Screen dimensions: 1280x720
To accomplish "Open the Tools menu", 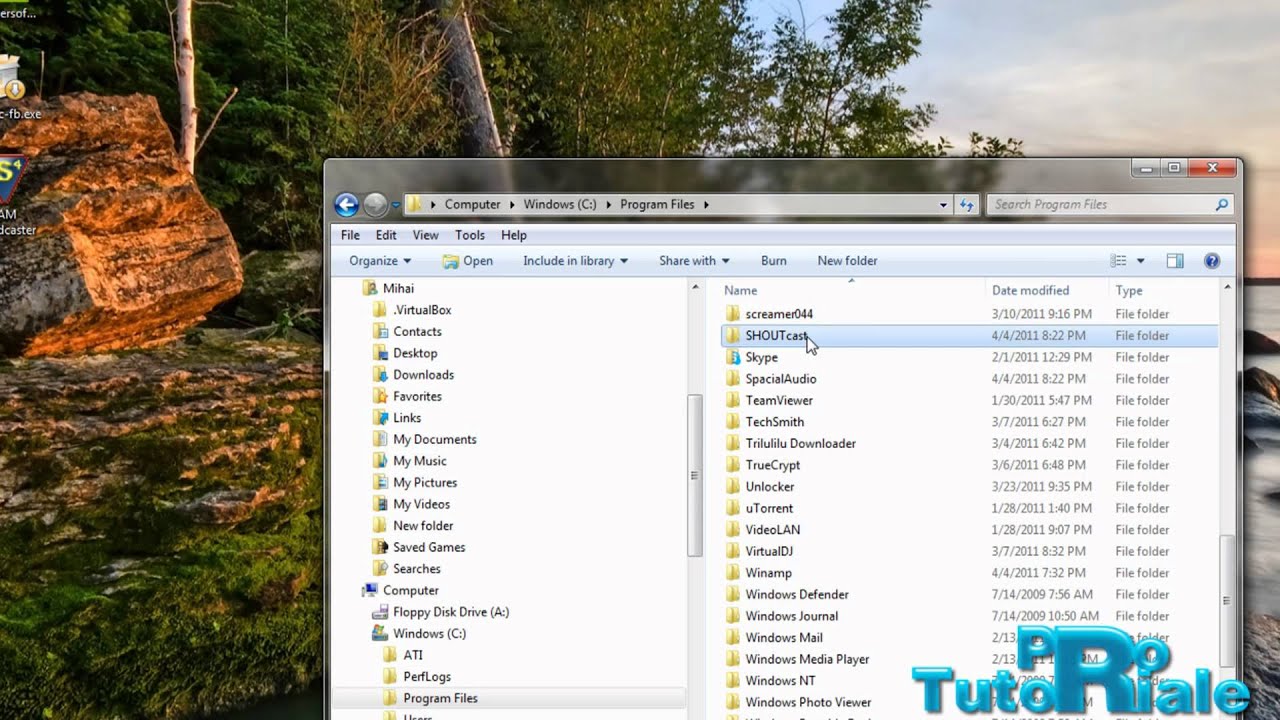I will (470, 235).
